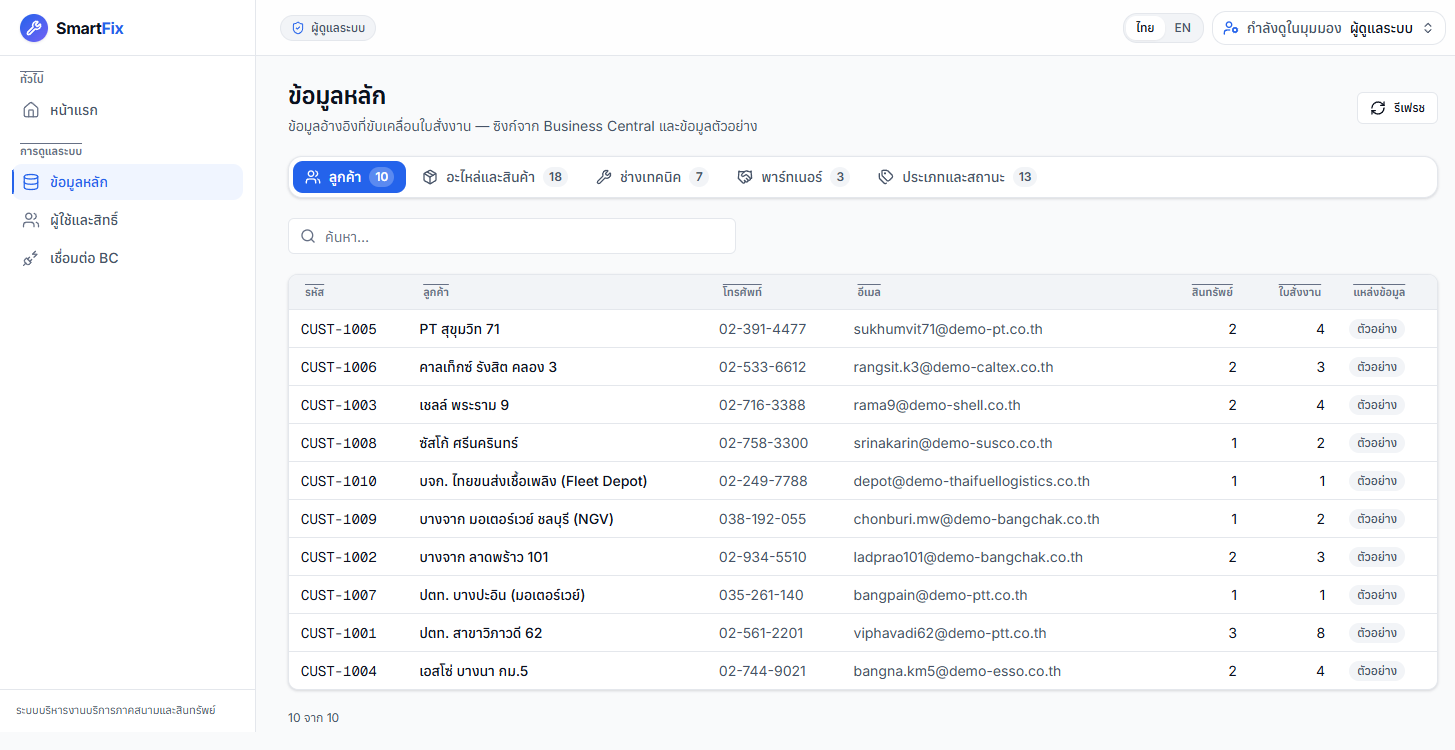Select the พาร์ทเนอร์ tab
Viewport: 1455px width, 750px height.
coord(792,177)
